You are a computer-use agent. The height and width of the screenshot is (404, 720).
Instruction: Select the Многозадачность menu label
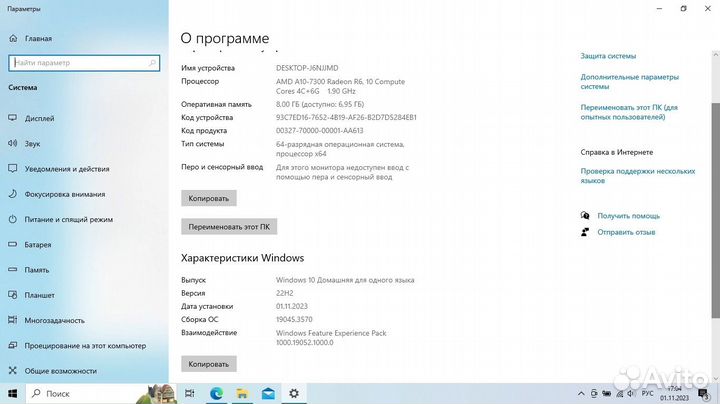point(54,320)
